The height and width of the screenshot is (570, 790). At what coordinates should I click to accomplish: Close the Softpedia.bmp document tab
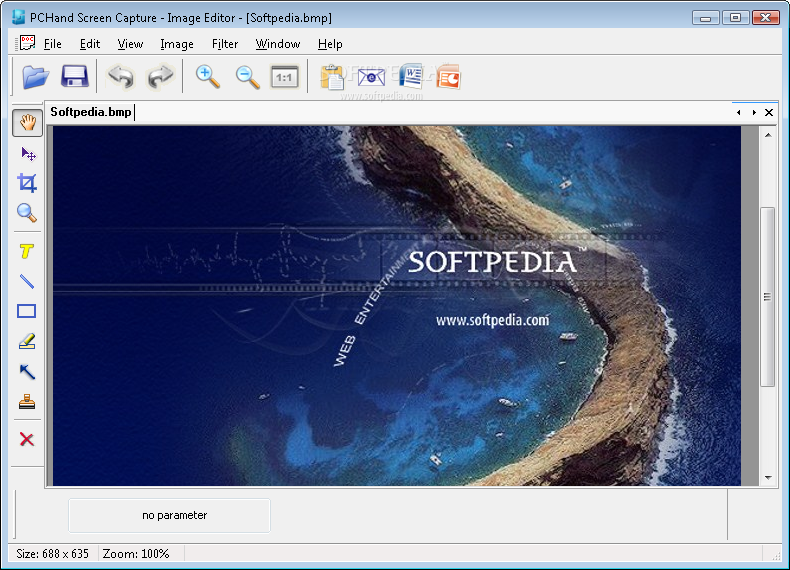pyautogui.click(x=769, y=112)
